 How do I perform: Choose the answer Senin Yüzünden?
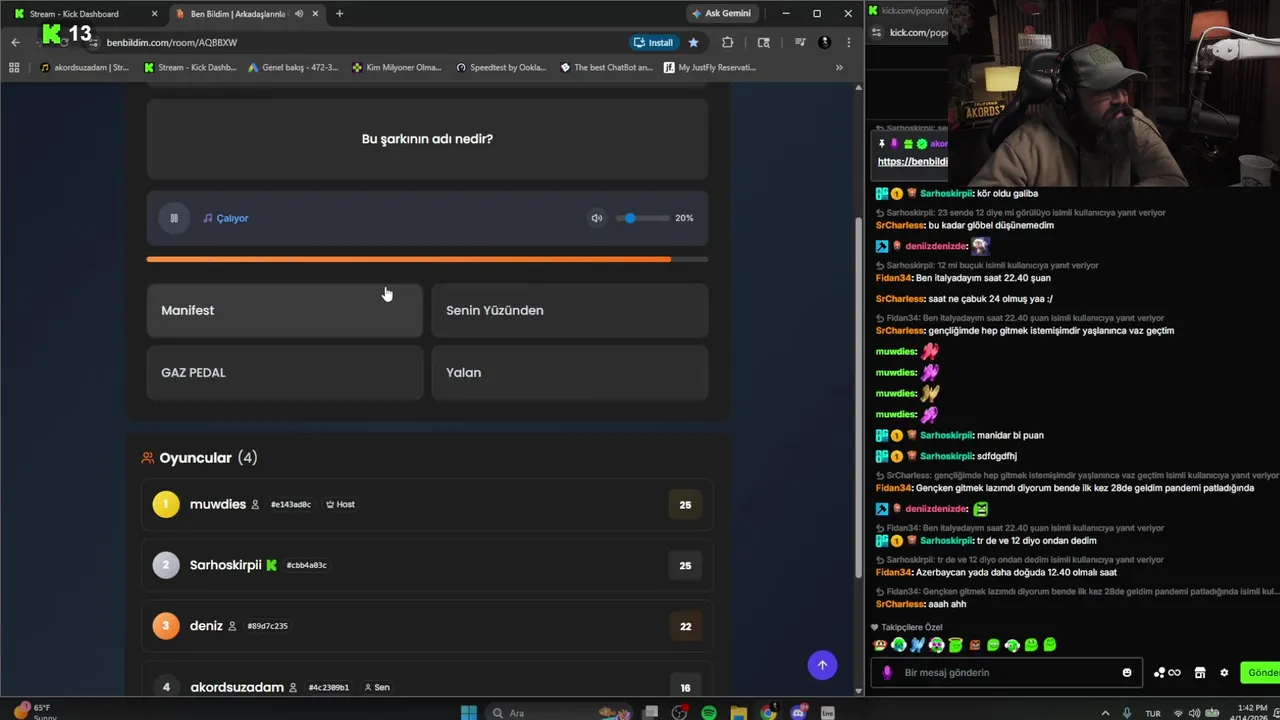[570, 310]
